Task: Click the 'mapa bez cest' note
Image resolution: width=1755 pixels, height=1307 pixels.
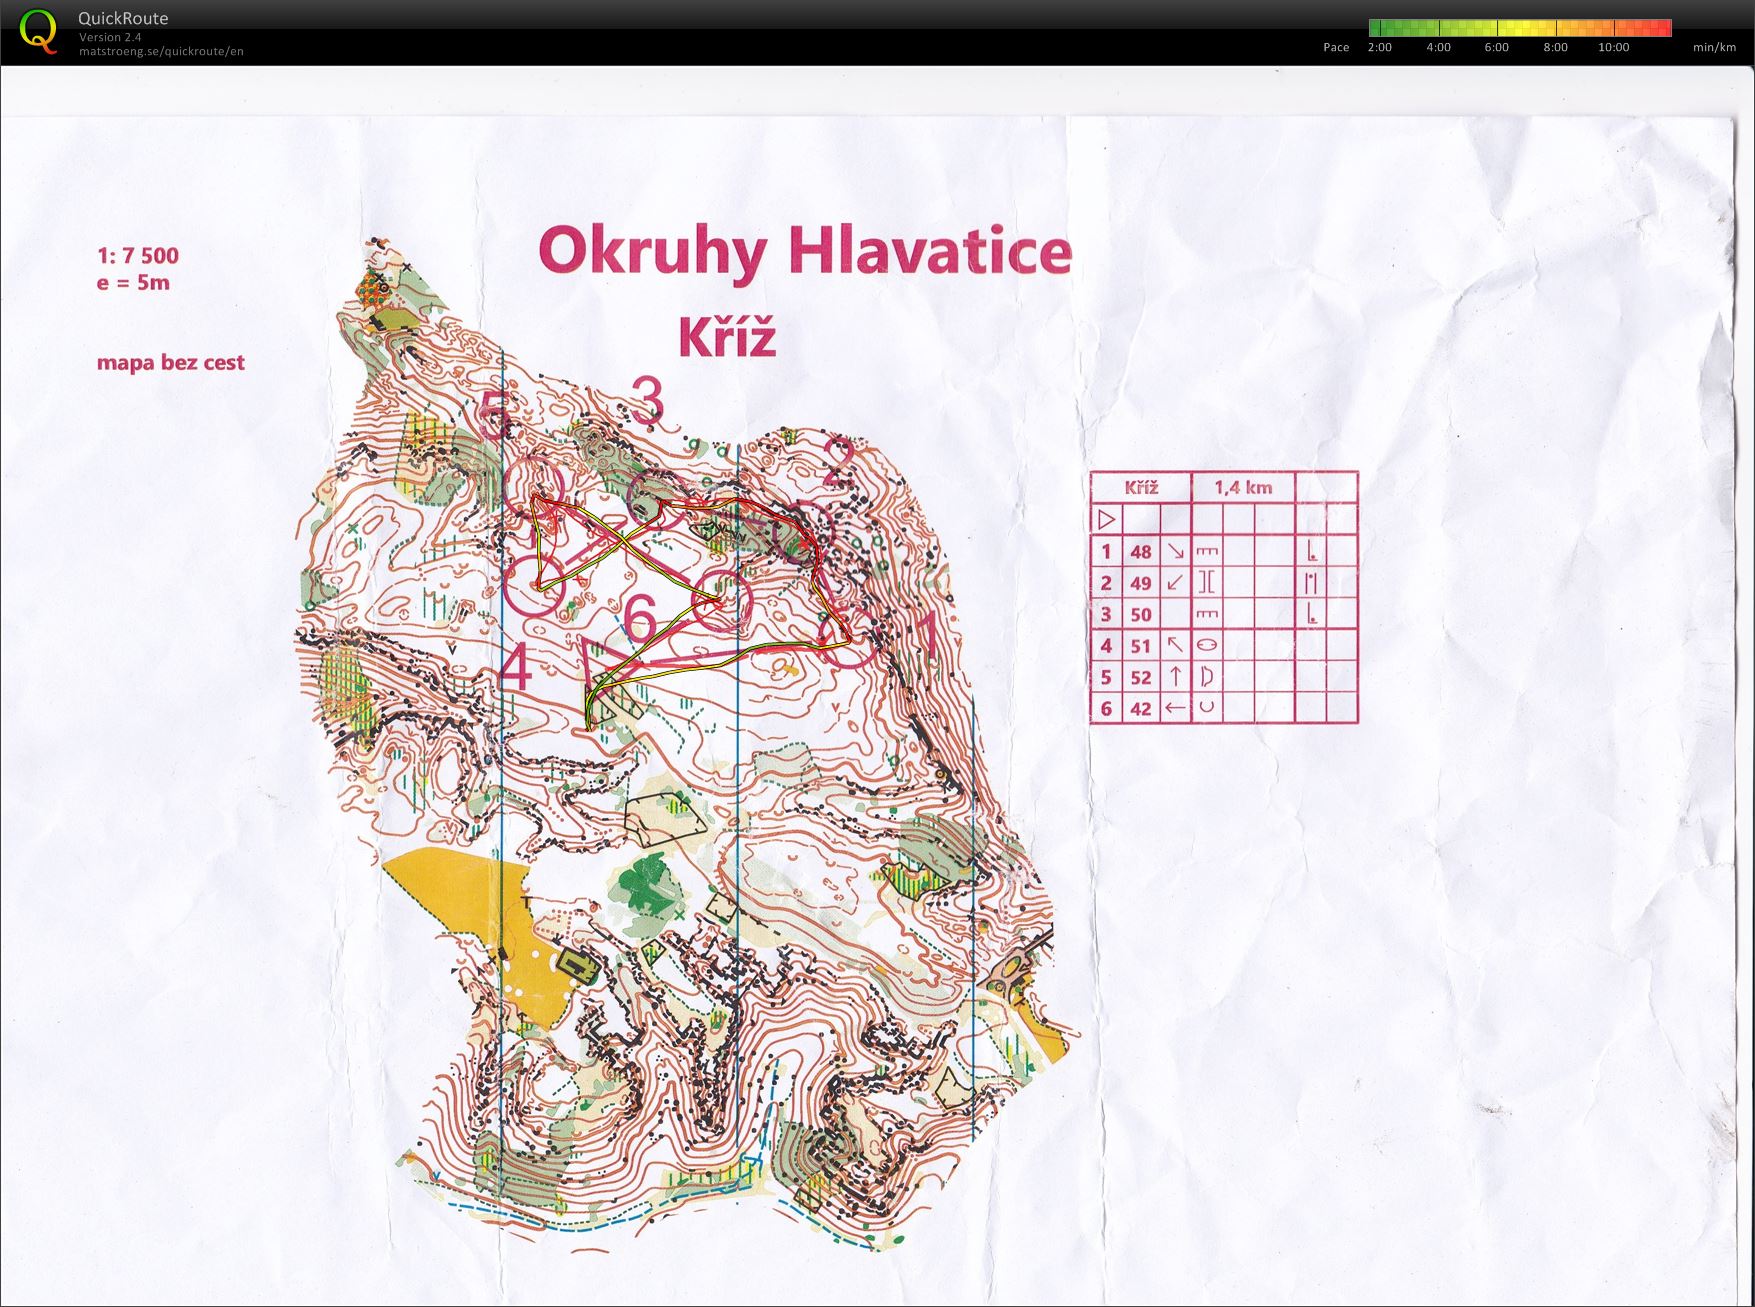Action: [170, 362]
